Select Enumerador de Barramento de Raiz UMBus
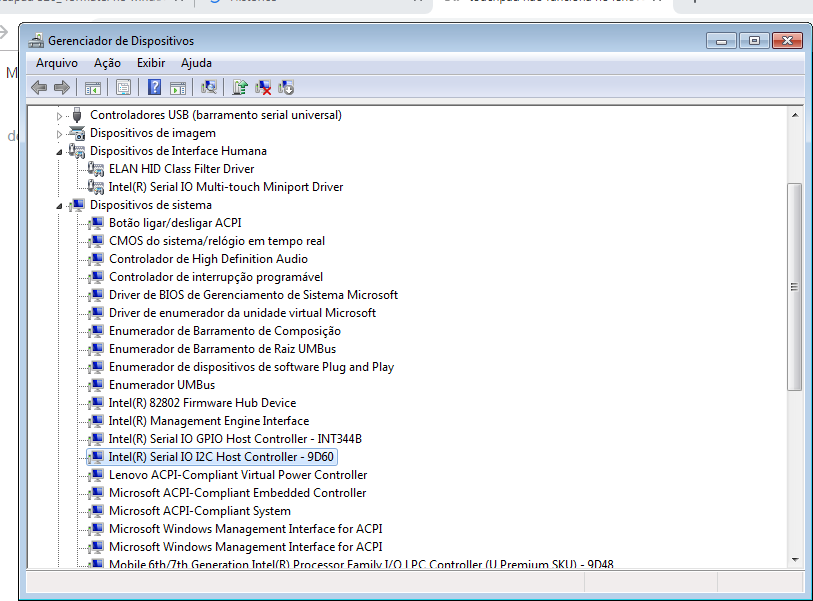 [222, 349]
